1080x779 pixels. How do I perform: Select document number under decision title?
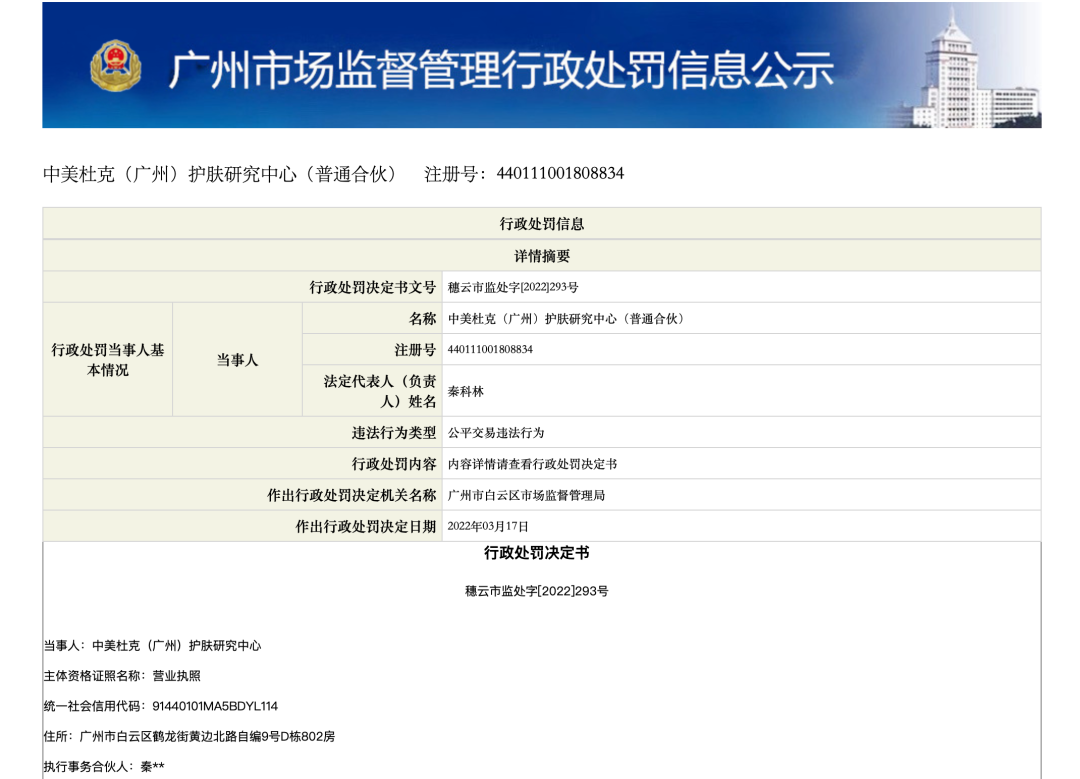click(537, 591)
